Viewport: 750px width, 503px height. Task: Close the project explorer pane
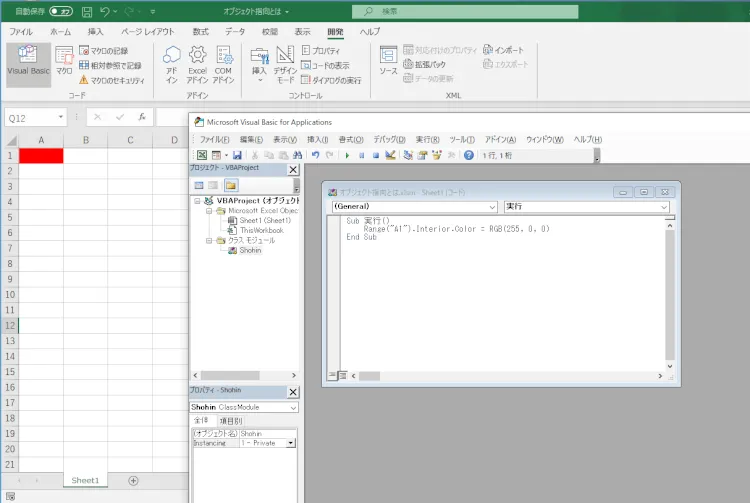click(x=293, y=169)
